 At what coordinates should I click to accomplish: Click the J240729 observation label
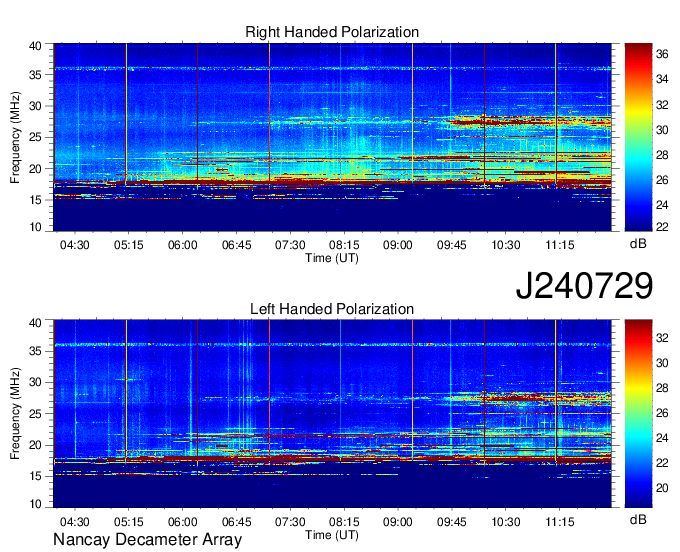coord(584,285)
